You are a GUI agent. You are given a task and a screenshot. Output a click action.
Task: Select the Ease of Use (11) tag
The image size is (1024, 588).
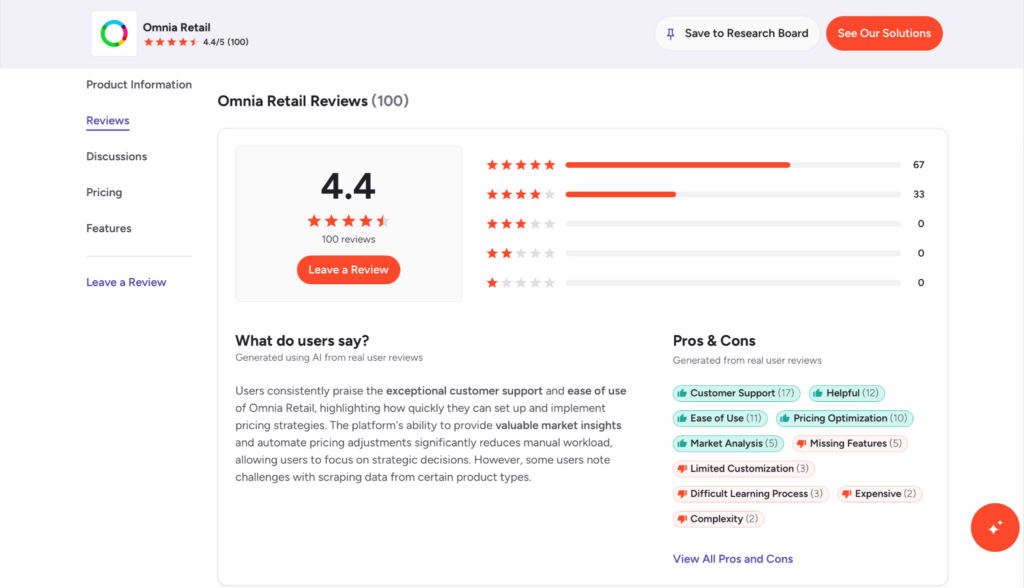720,418
